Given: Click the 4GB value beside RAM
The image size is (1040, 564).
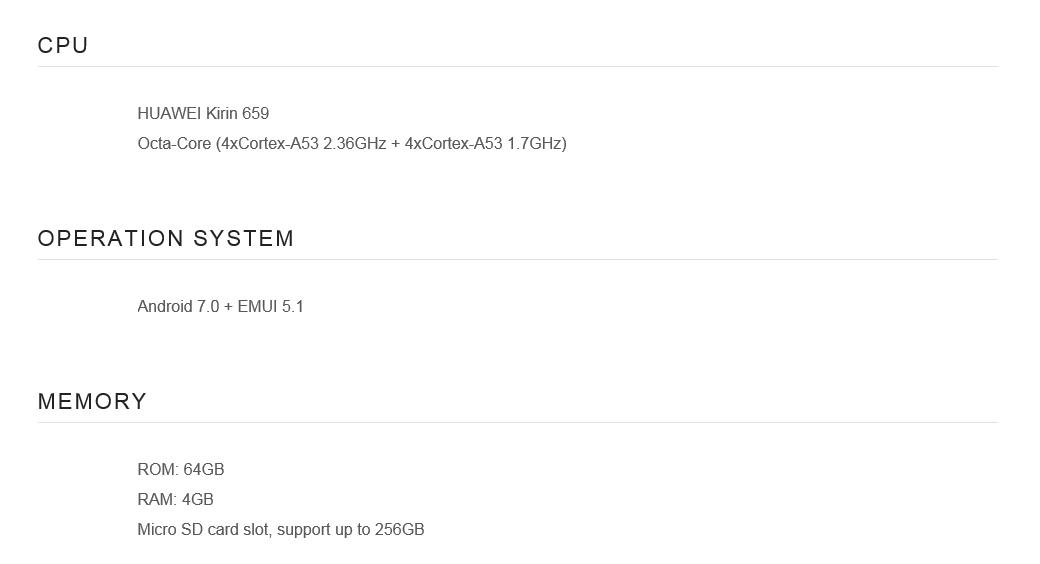Looking at the screenshot, I should [198, 500].
